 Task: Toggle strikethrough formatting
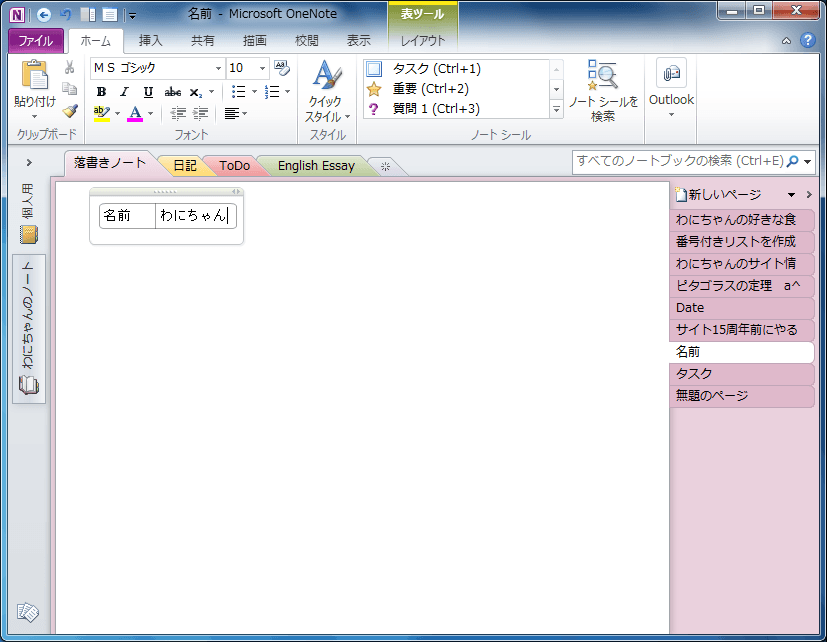click(x=172, y=92)
